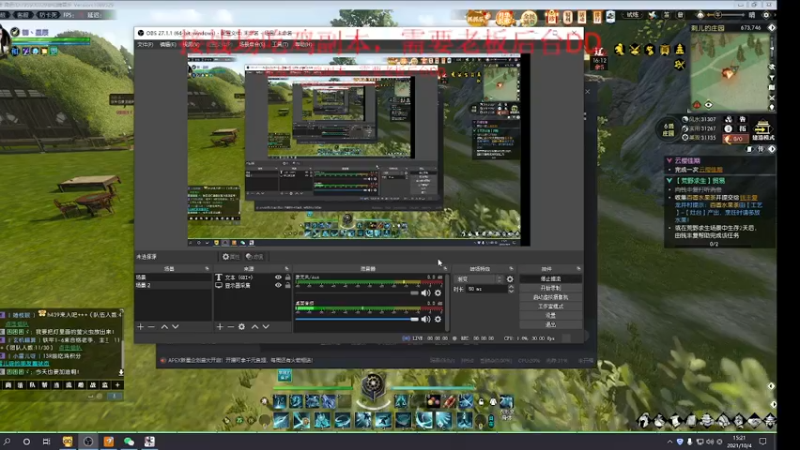
Task: Open scene transition properties gear
Action: pyautogui.click(x=510, y=279)
